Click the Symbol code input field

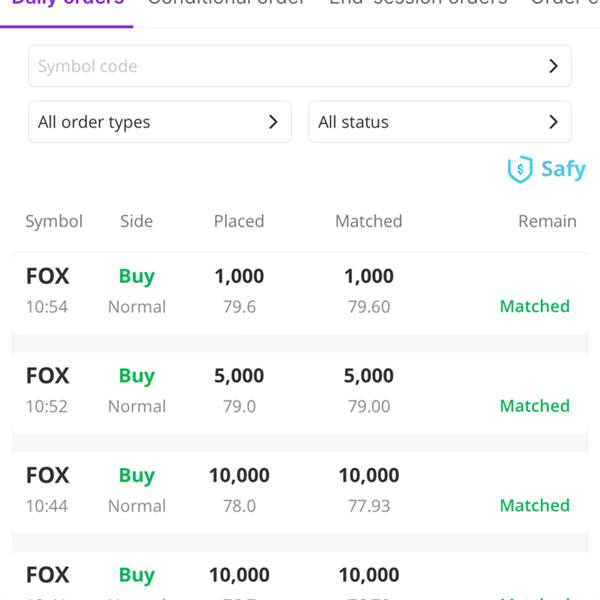pos(280,66)
